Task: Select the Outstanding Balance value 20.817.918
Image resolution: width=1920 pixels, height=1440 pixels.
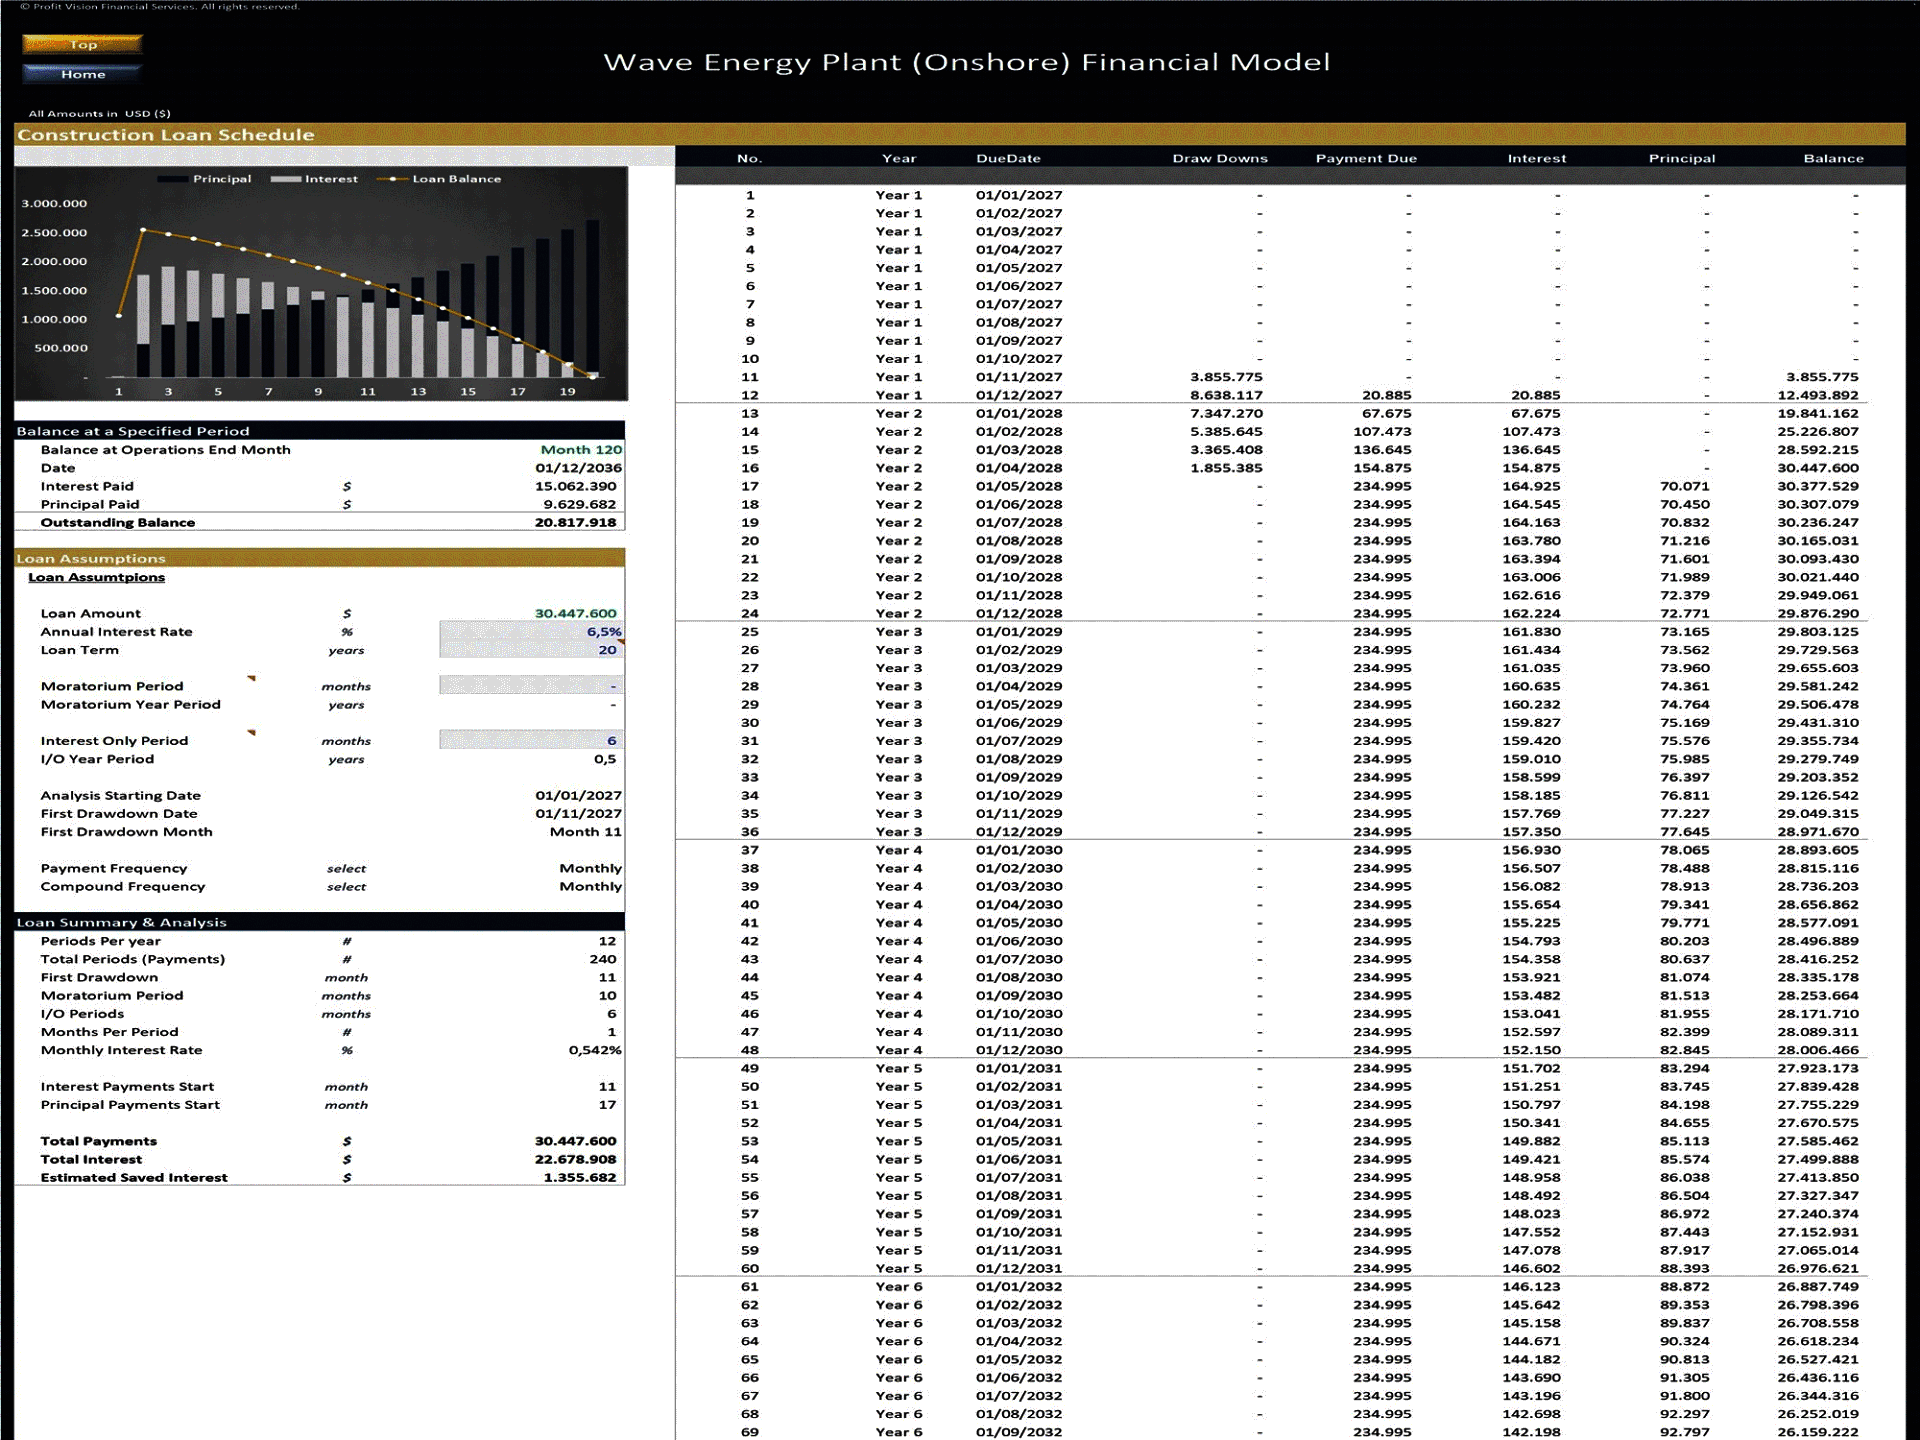Action: [x=576, y=522]
